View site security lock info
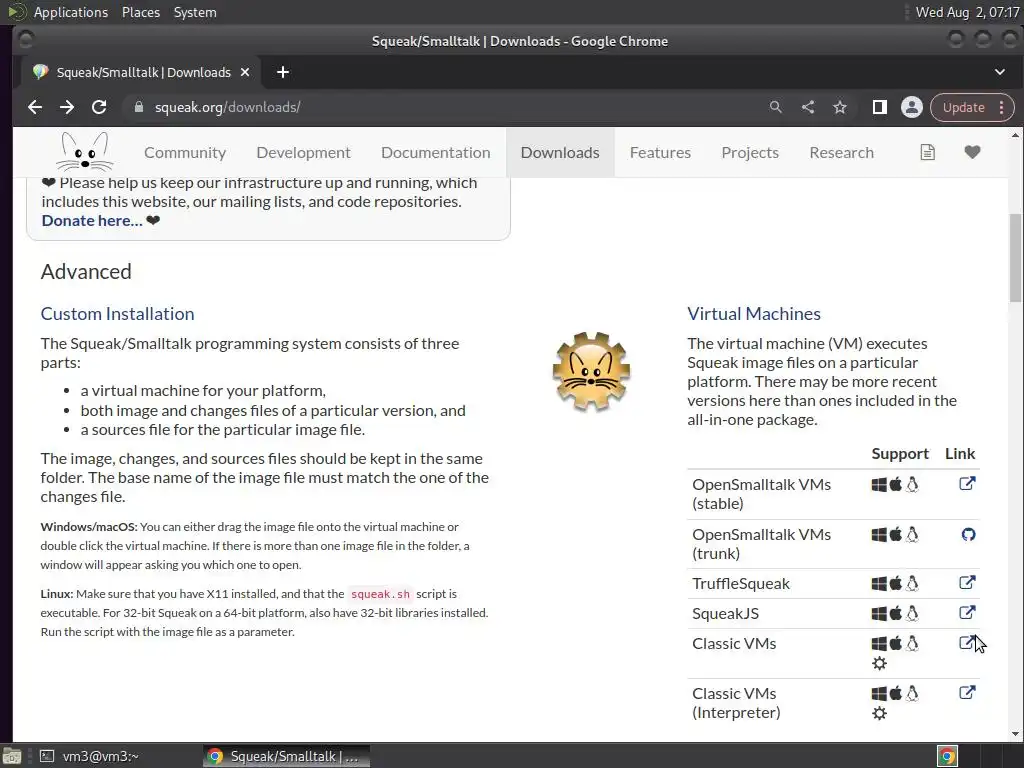This screenshot has height=768, width=1024. pos(138,107)
